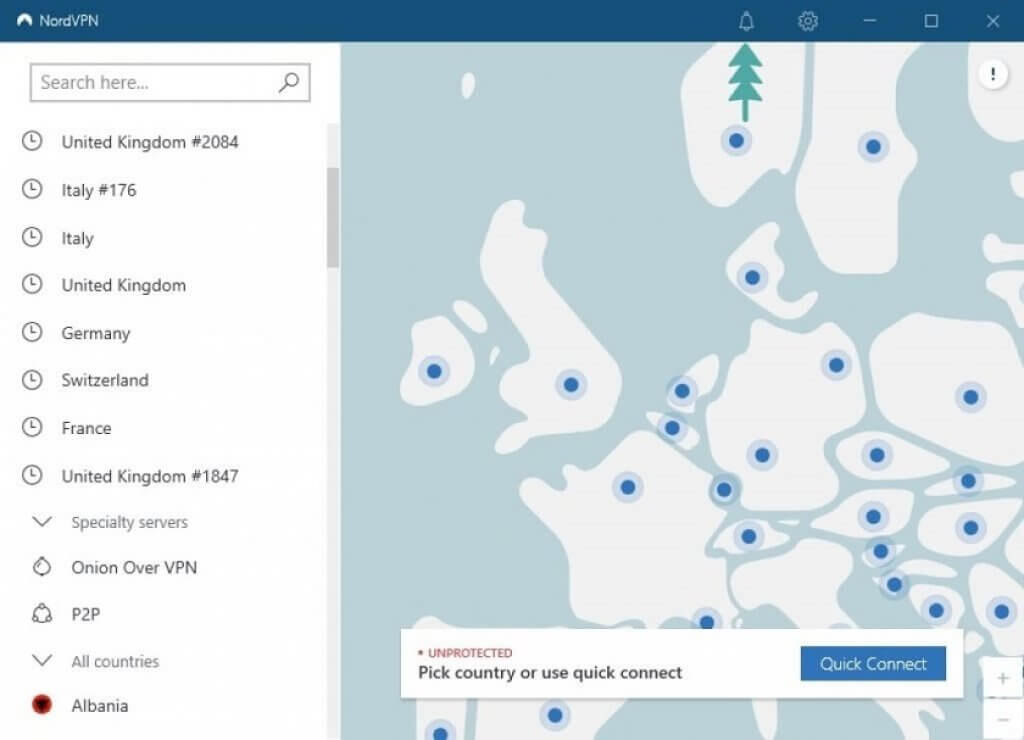1024x740 pixels.
Task: Select the Denmark server pin on map
Action: [752, 278]
